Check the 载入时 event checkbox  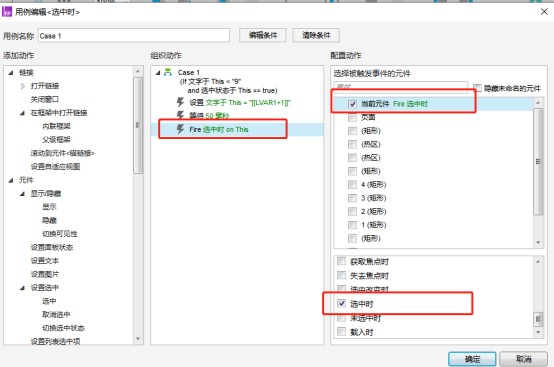pyautogui.click(x=341, y=332)
